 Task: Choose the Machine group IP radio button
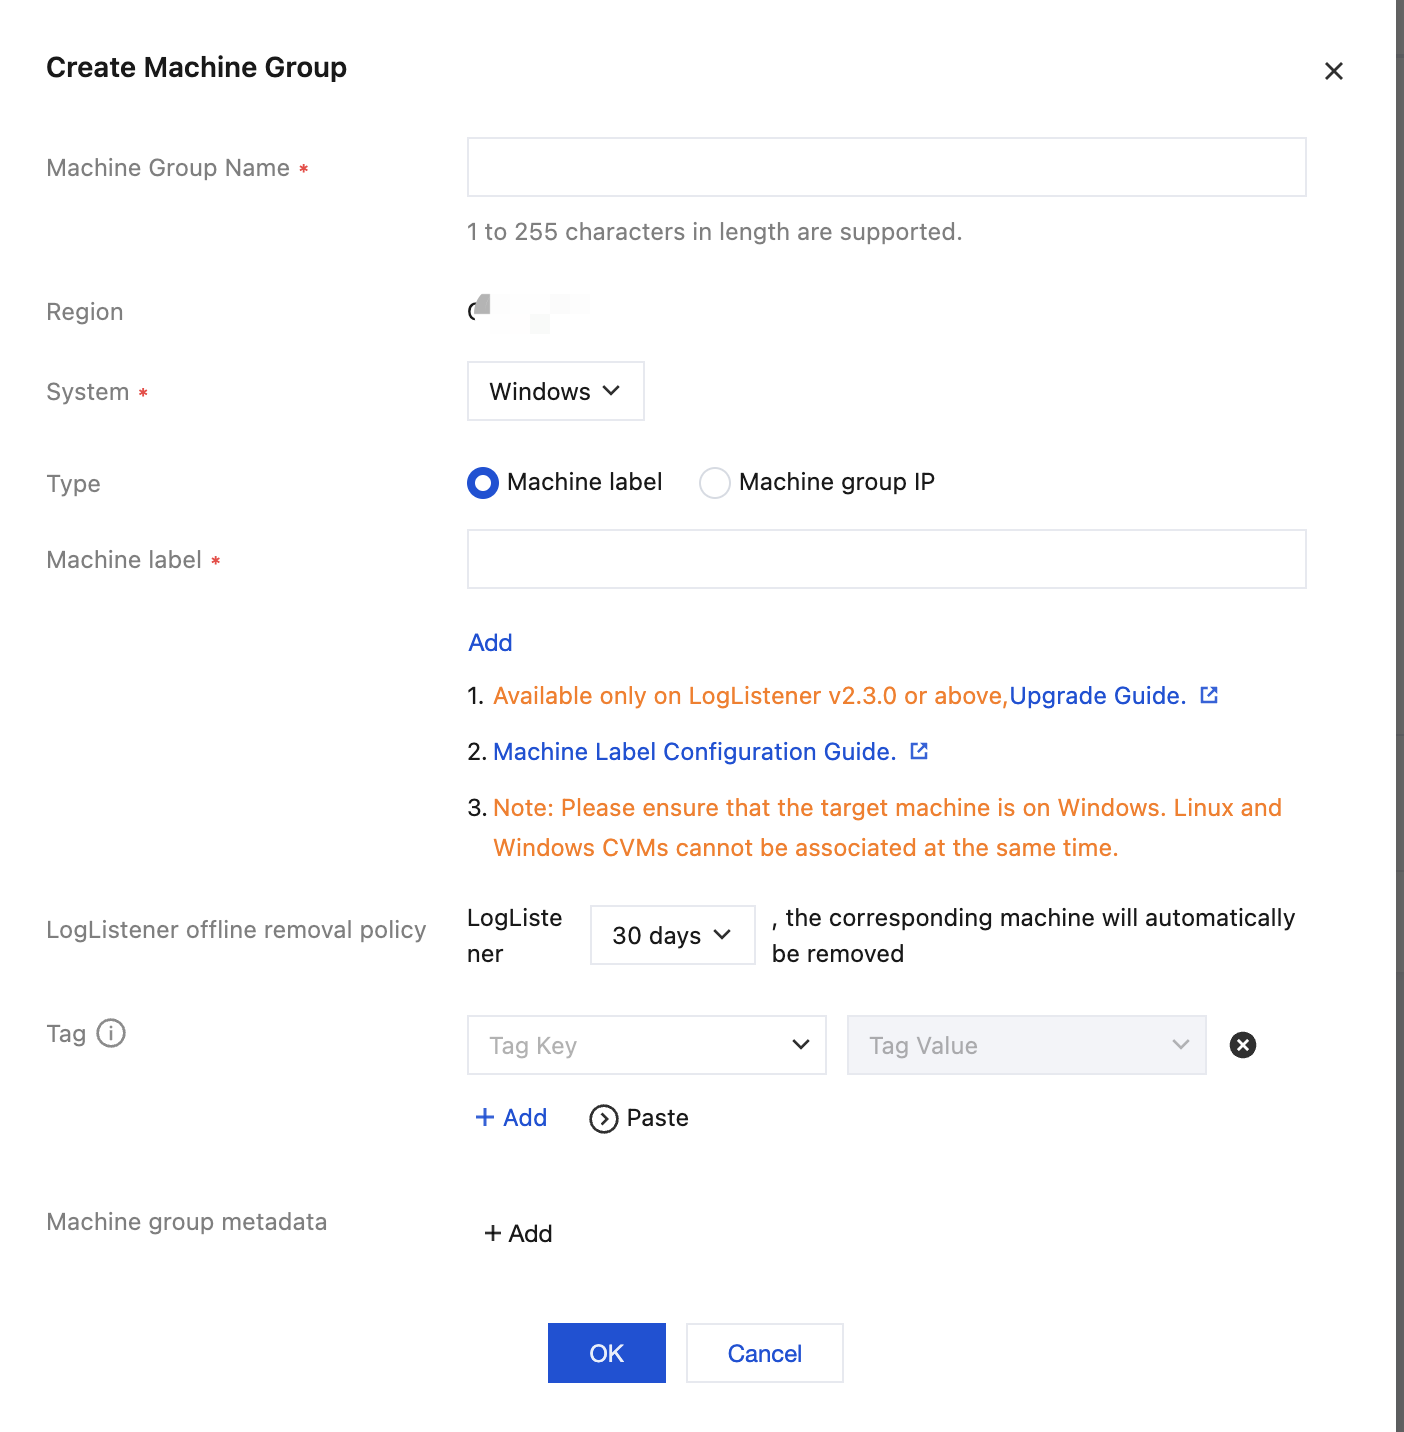715,483
